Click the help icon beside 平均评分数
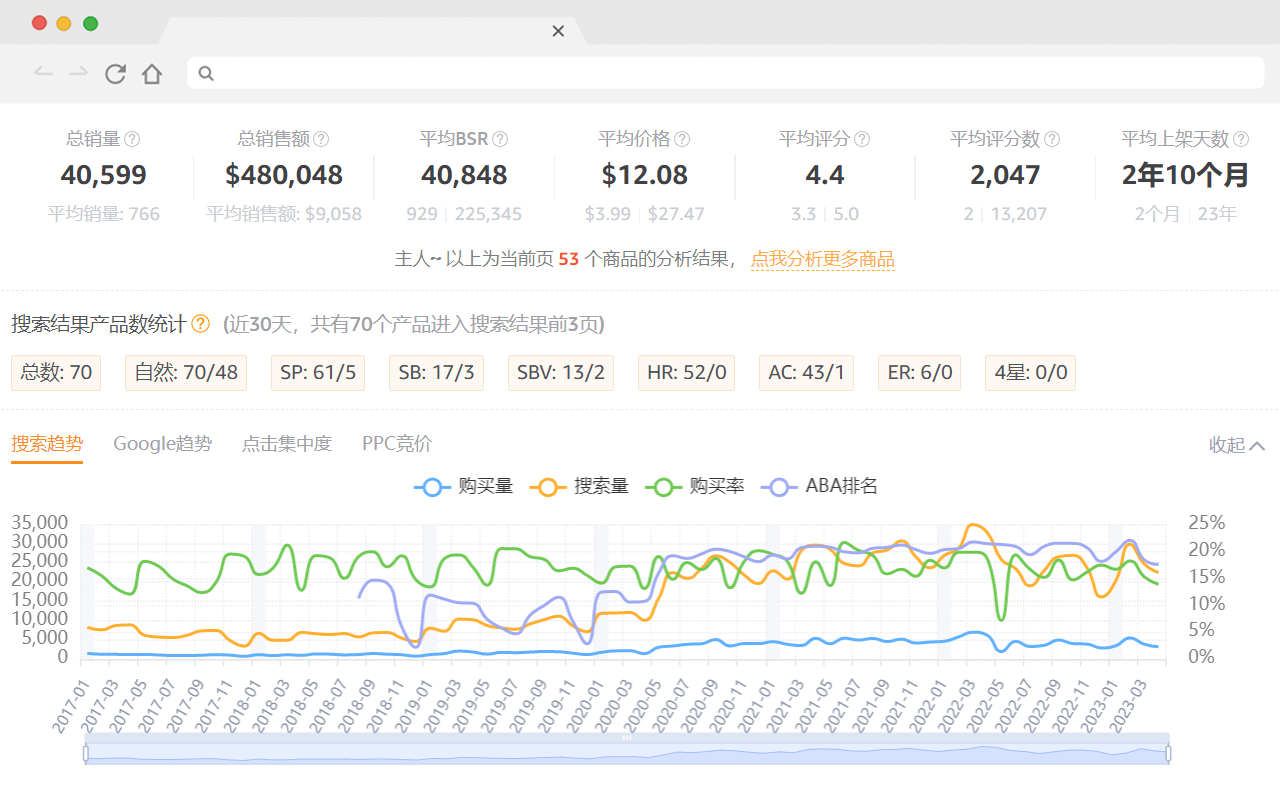The height and width of the screenshot is (800, 1280). (x=1052, y=139)
